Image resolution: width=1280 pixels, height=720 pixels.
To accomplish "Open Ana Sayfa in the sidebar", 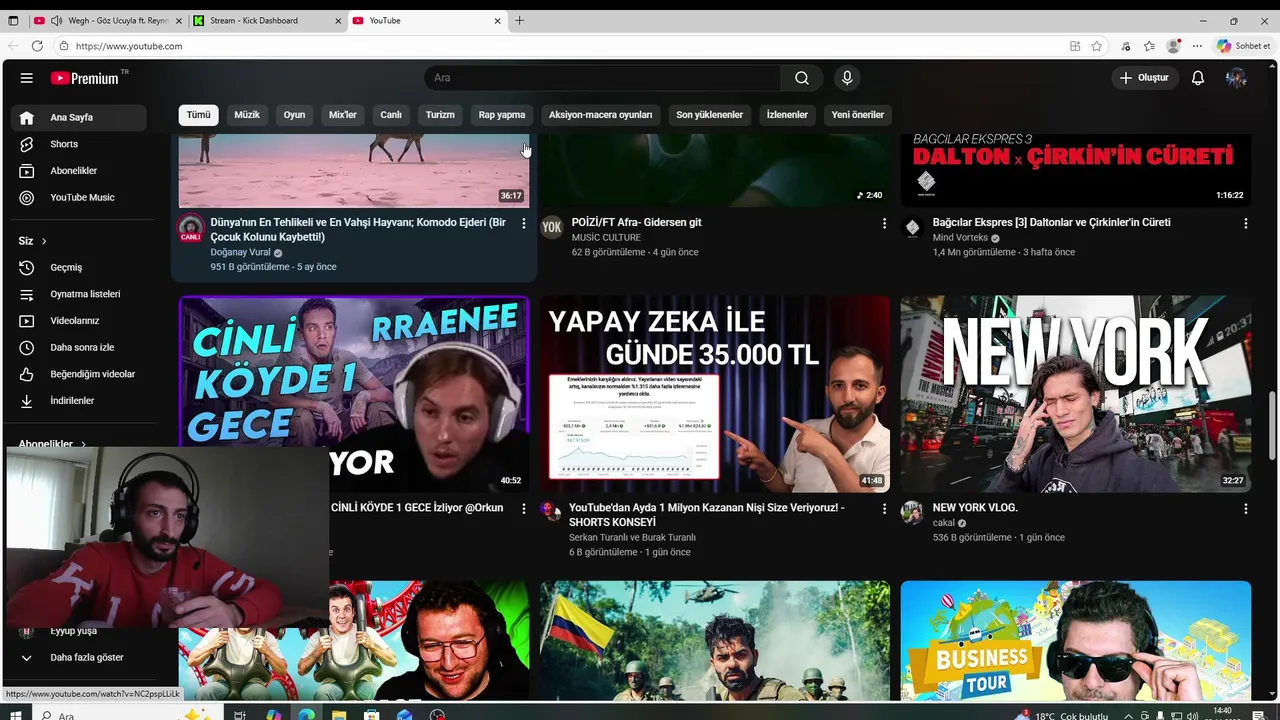I will (79, 117).
